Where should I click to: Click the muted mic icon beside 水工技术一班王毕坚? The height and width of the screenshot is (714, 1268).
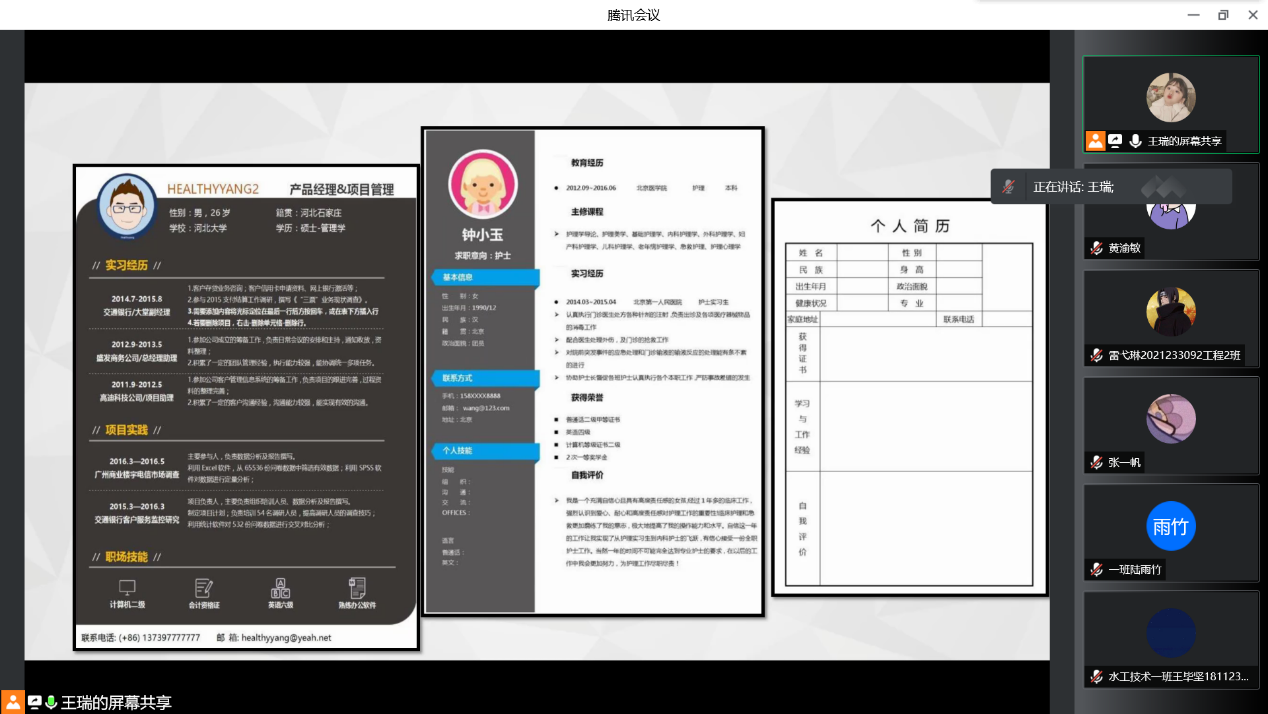pos(1097,676)
